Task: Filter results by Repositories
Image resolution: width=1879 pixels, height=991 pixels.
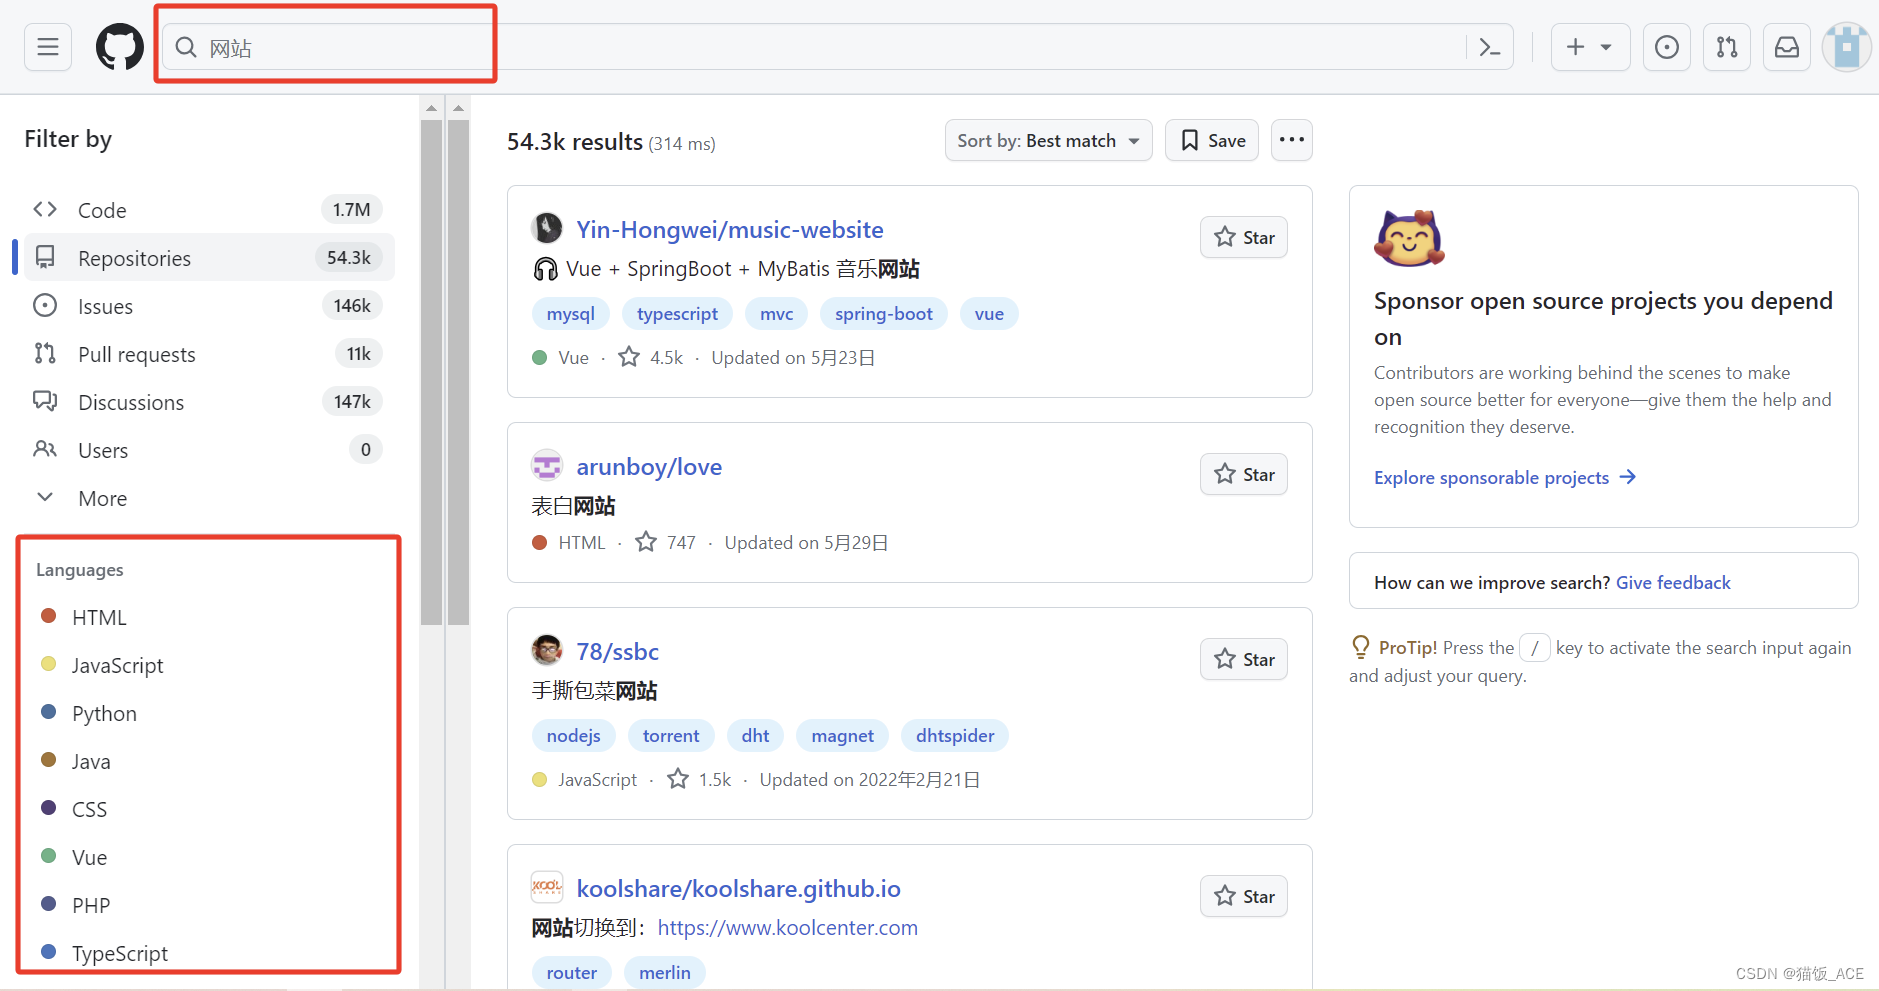Action: pyautogui.click(x=208, y=258)
